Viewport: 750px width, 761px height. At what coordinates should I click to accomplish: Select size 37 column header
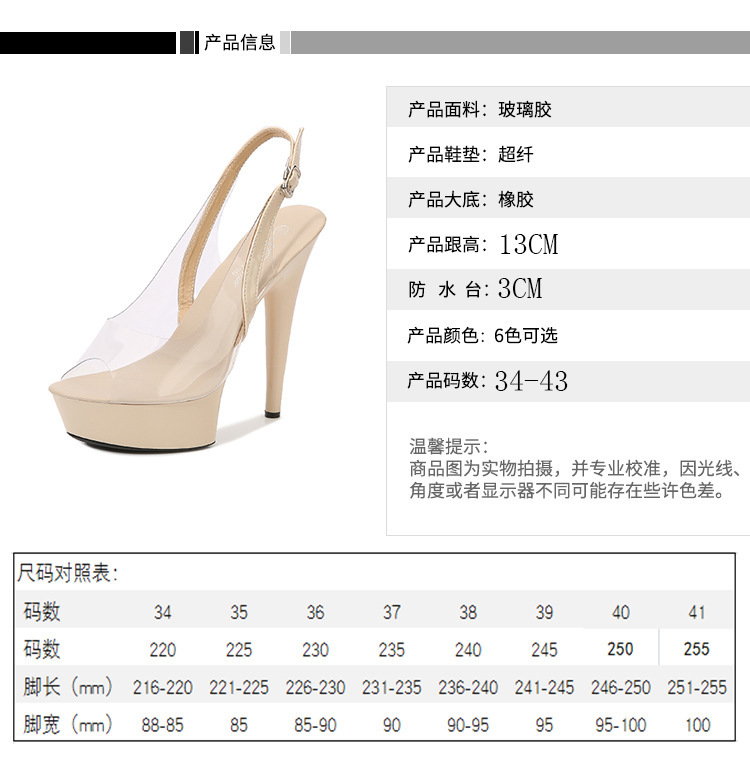(x=392, y=612)
